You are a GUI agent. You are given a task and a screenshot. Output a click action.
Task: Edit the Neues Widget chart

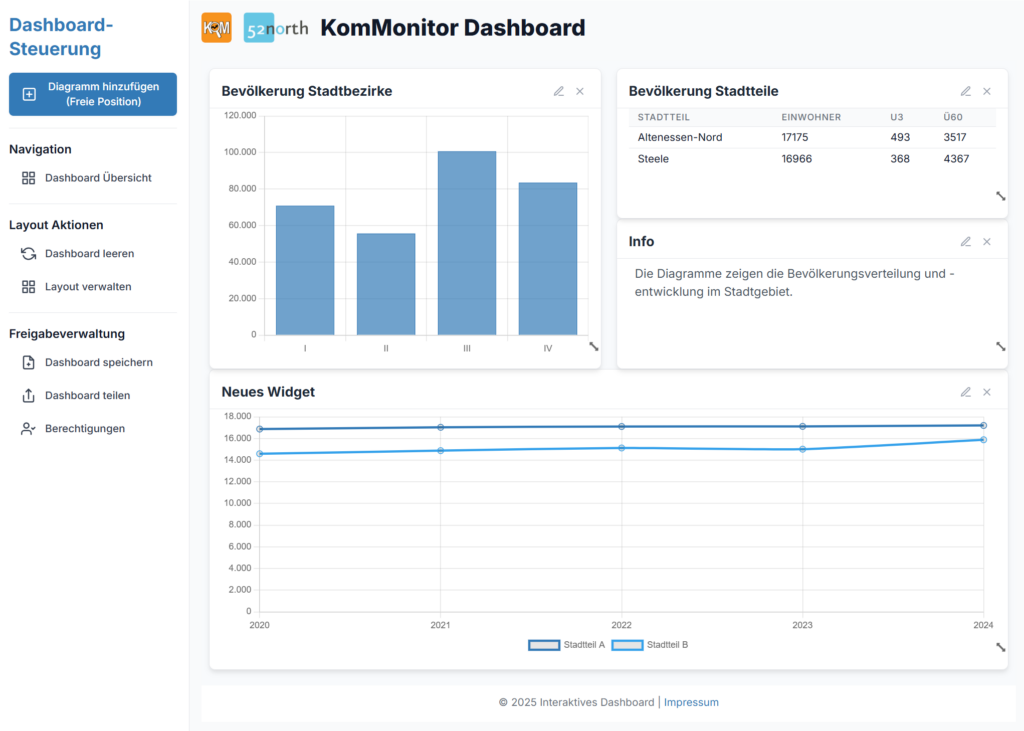pos(965,392)
